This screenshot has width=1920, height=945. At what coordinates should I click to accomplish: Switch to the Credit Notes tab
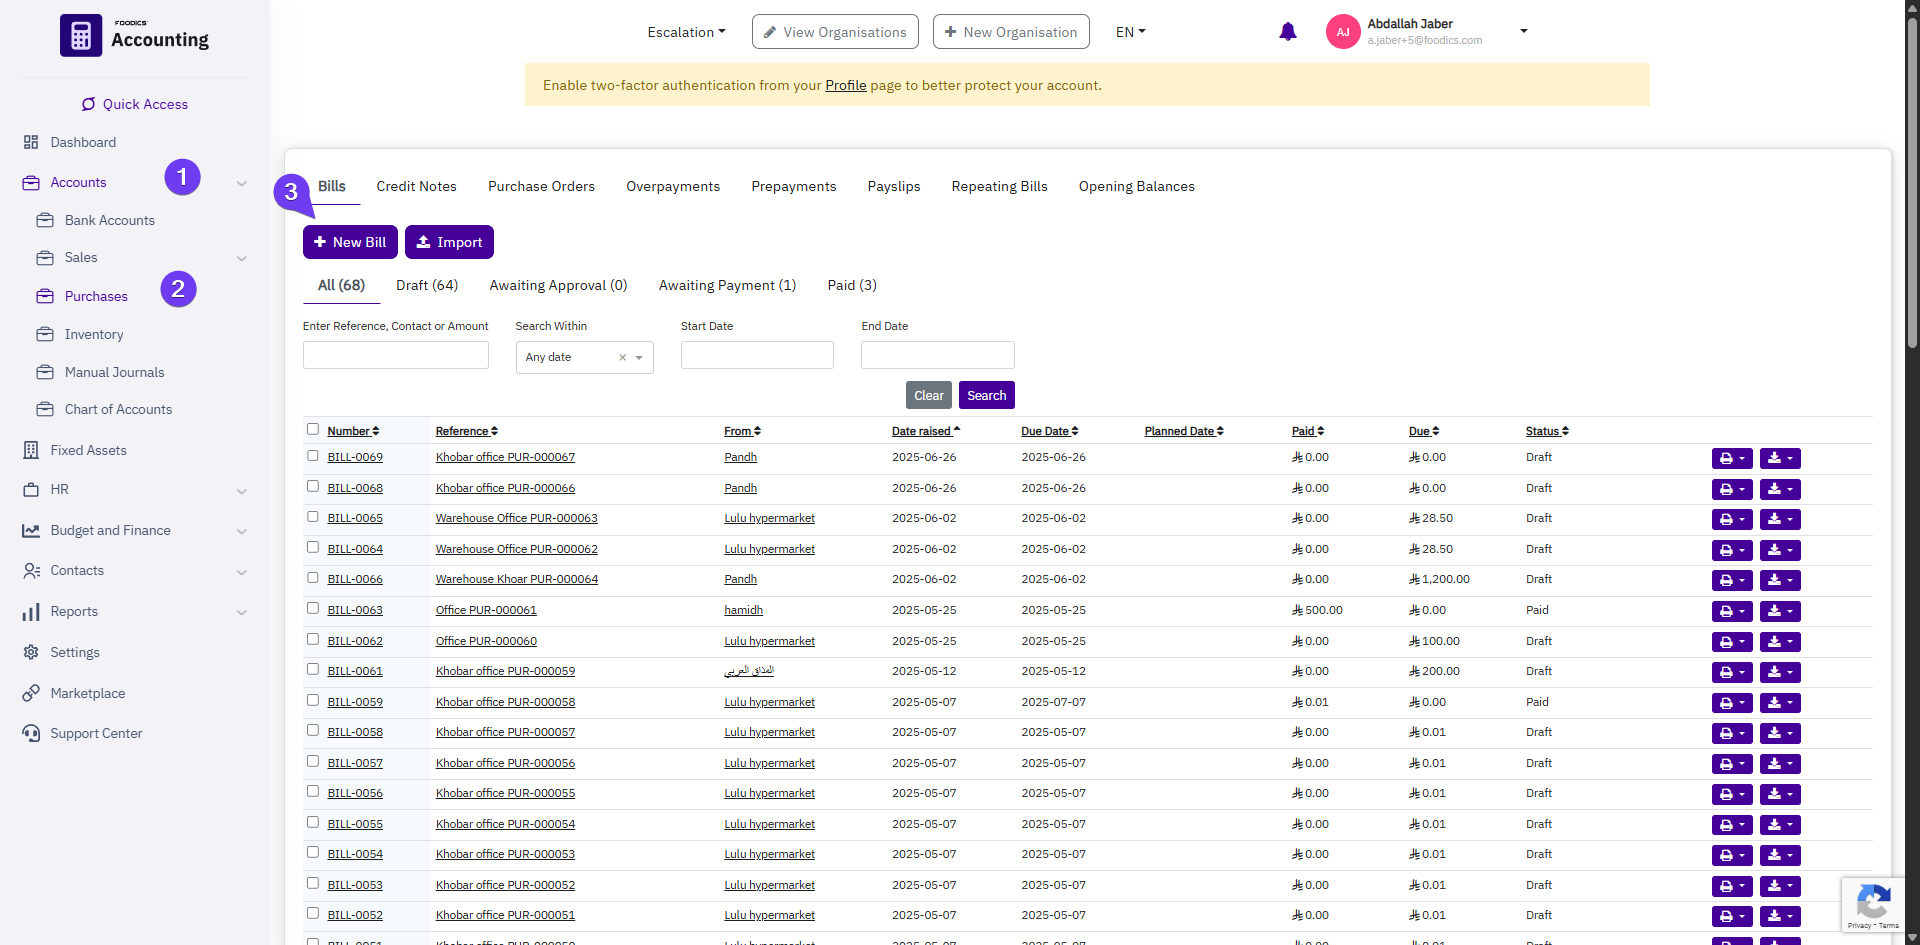[416, 186]
